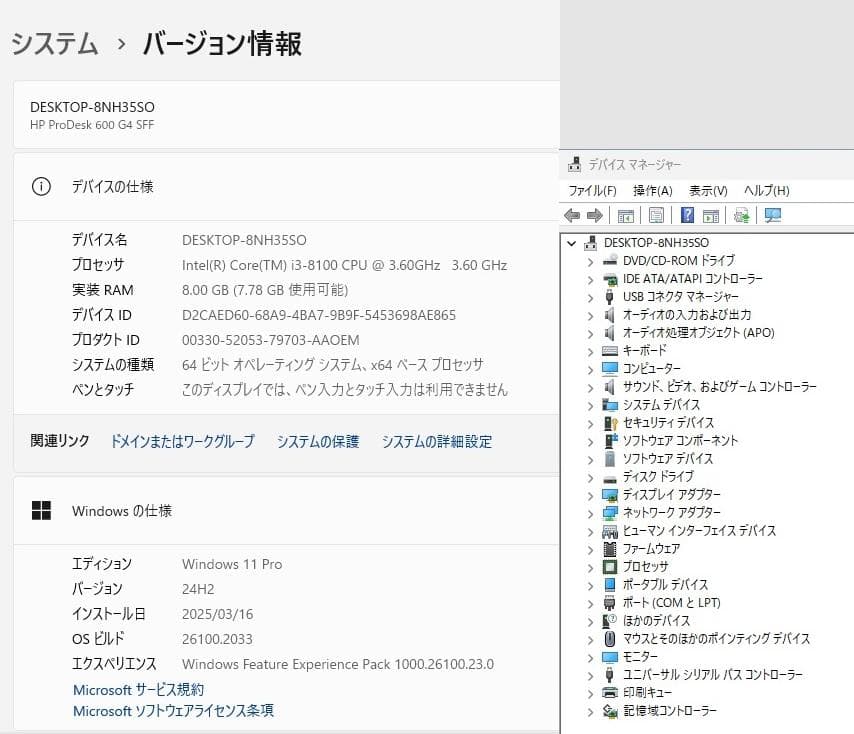
Task: Click the Windows の仕様 section icon
Action: (41, 510)
